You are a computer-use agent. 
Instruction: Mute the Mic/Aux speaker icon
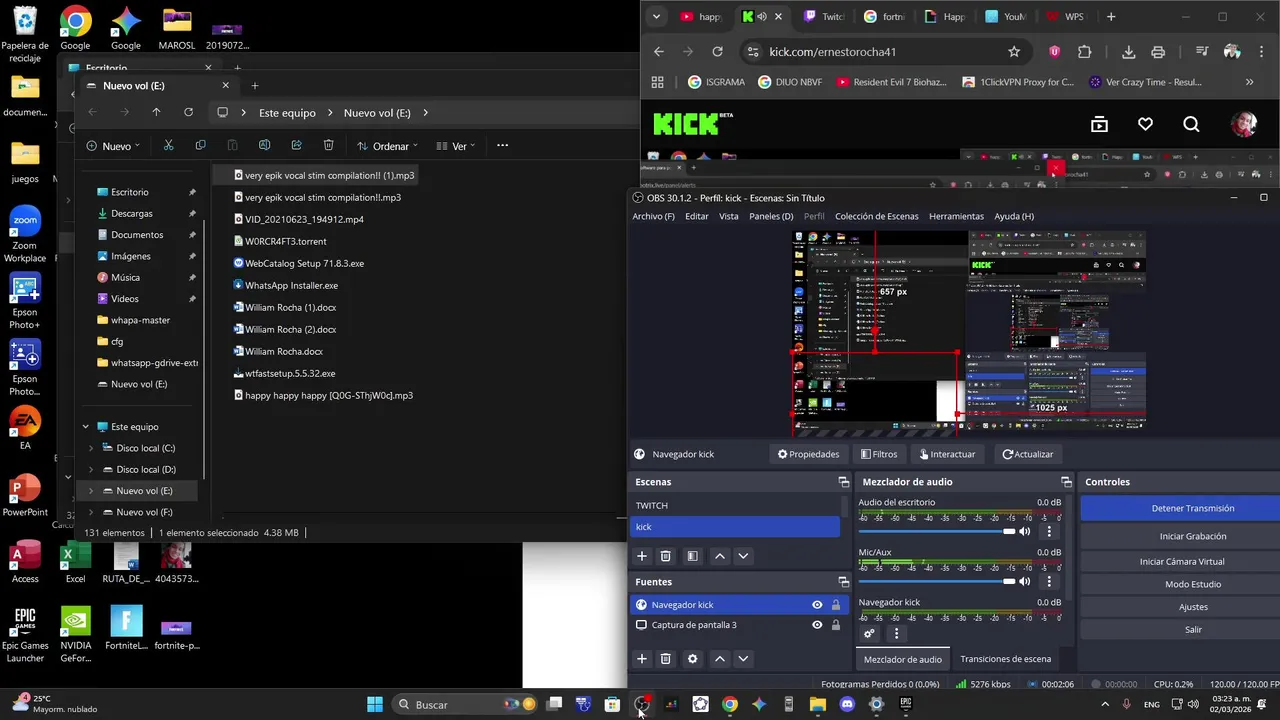[1024, 581]
